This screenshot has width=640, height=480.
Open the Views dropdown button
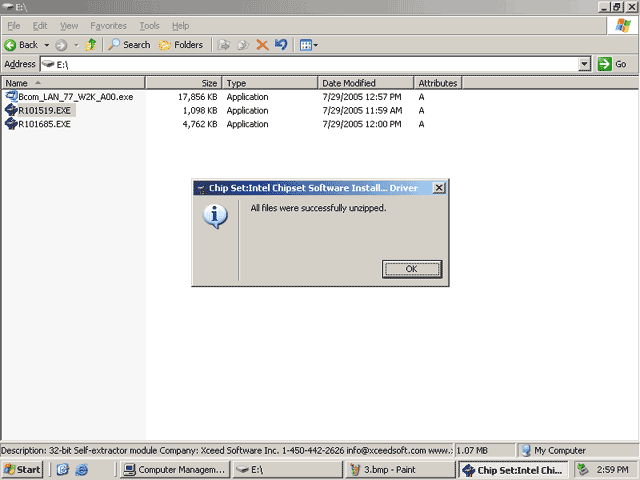pos(309,45)
